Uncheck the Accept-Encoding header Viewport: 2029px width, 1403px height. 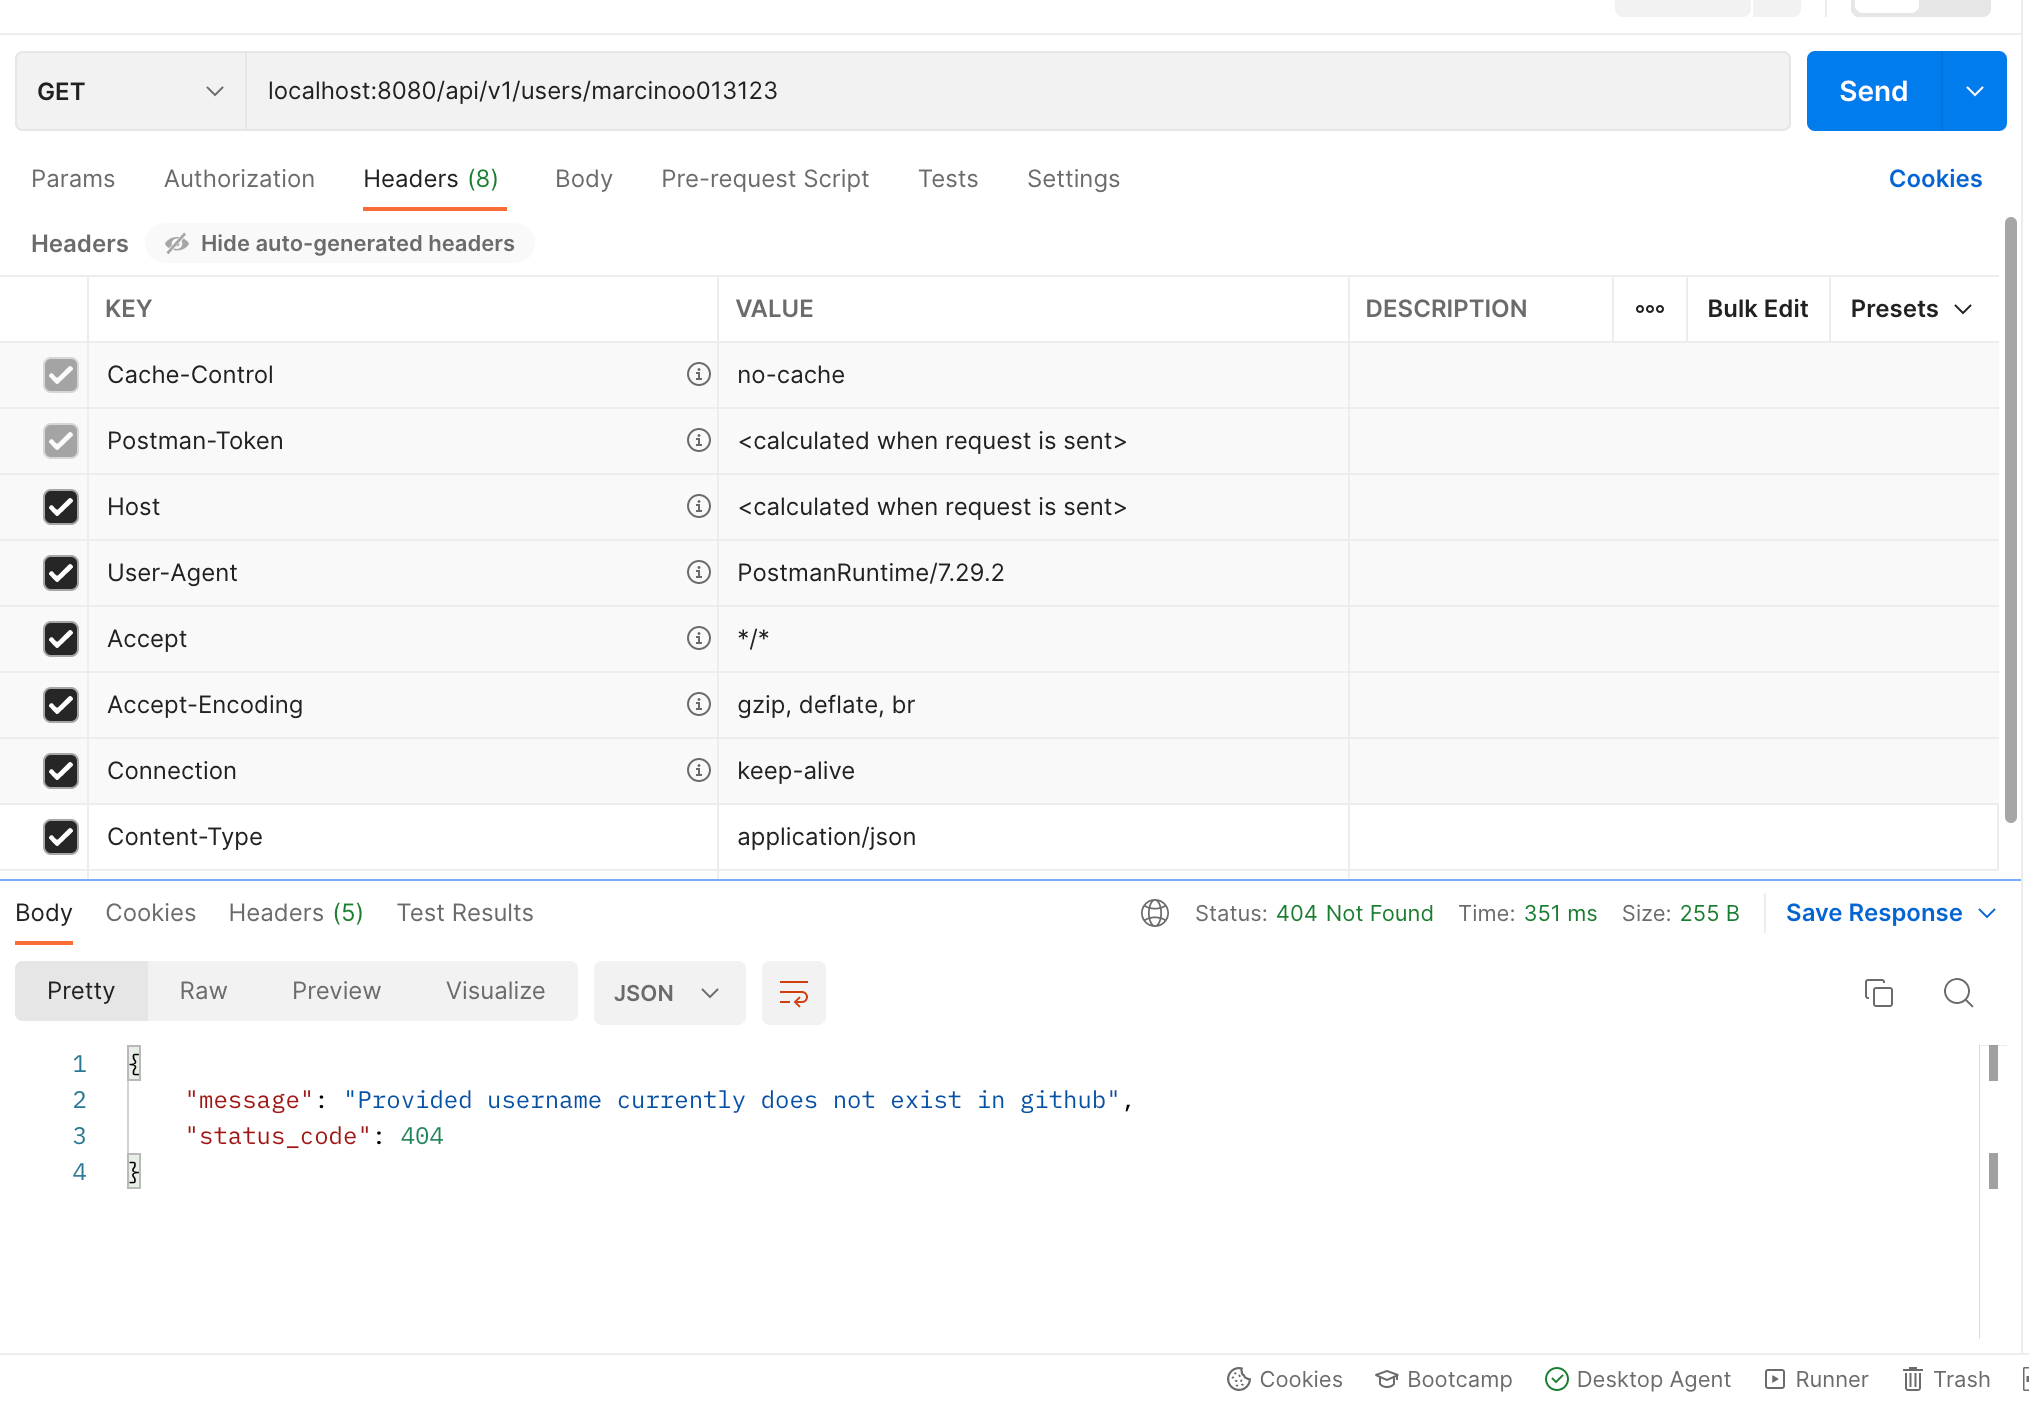61,705
